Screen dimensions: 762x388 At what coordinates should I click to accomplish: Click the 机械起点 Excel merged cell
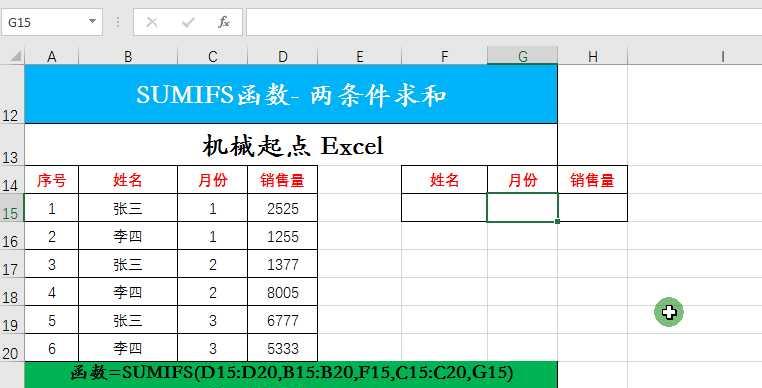(x=291, y=144)
